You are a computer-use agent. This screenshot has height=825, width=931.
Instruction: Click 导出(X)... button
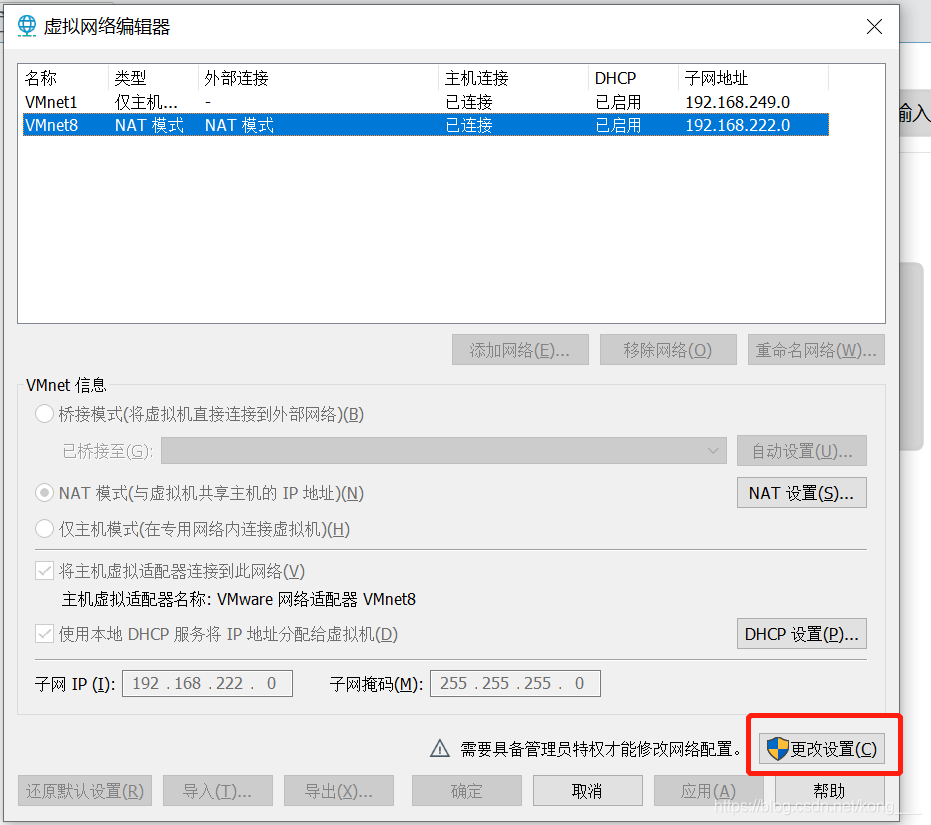338,791
